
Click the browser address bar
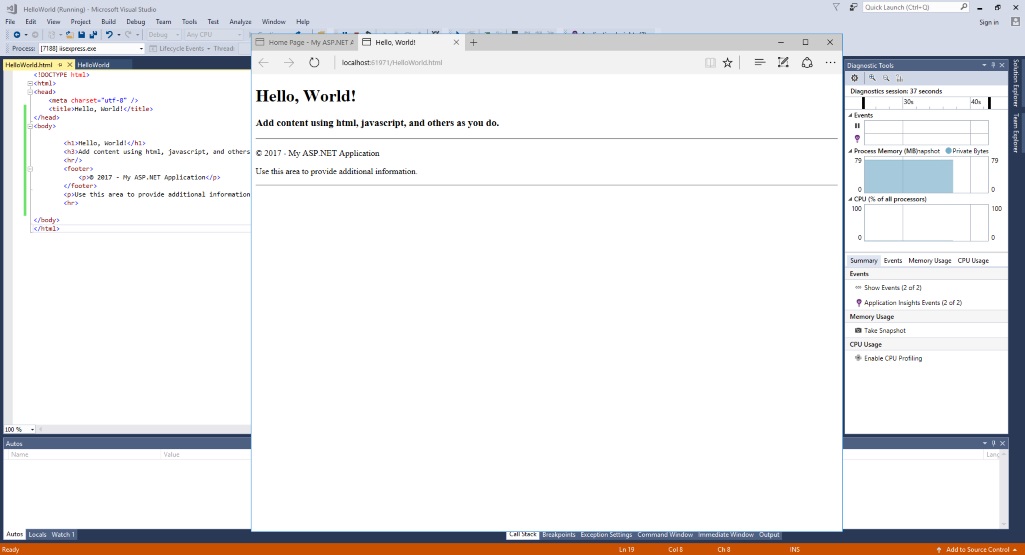tap(500, 62)
